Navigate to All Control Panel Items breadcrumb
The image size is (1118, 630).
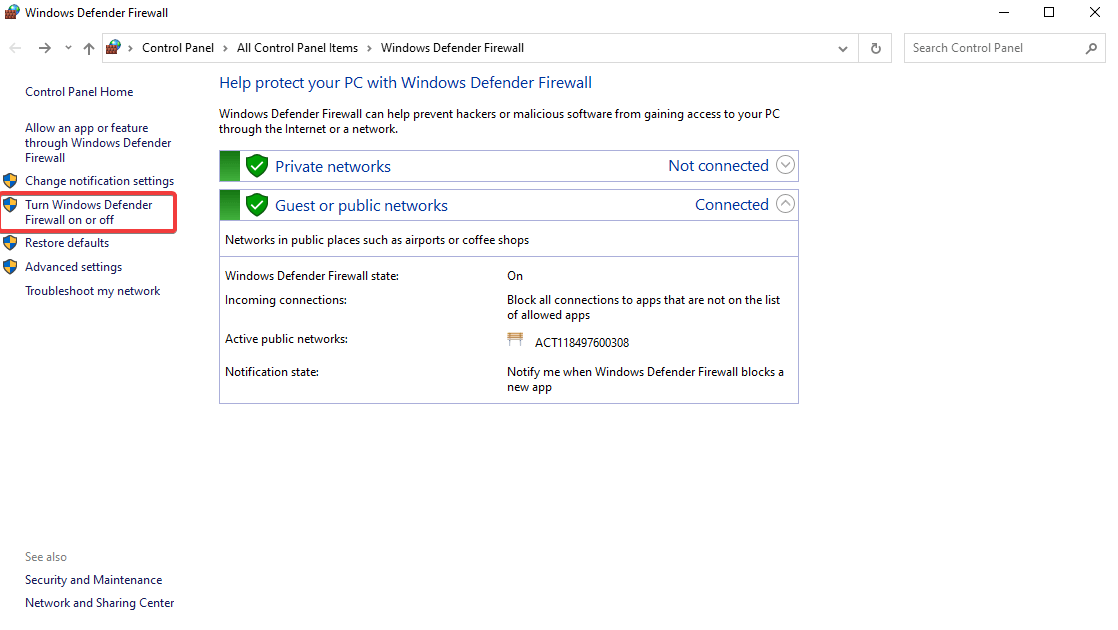(297, 47)
